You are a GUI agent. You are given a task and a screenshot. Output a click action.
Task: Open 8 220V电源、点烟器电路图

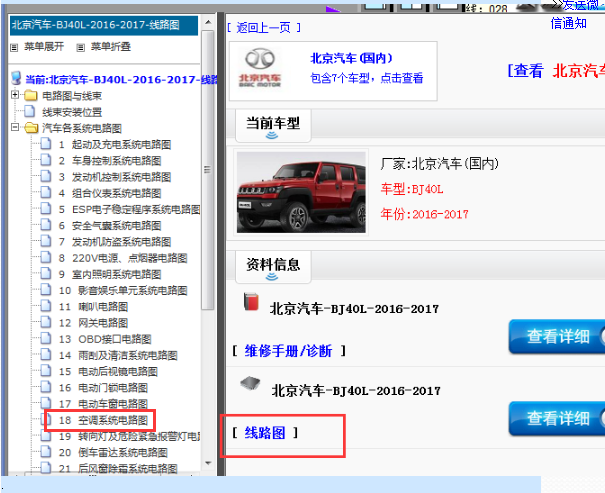123,258
